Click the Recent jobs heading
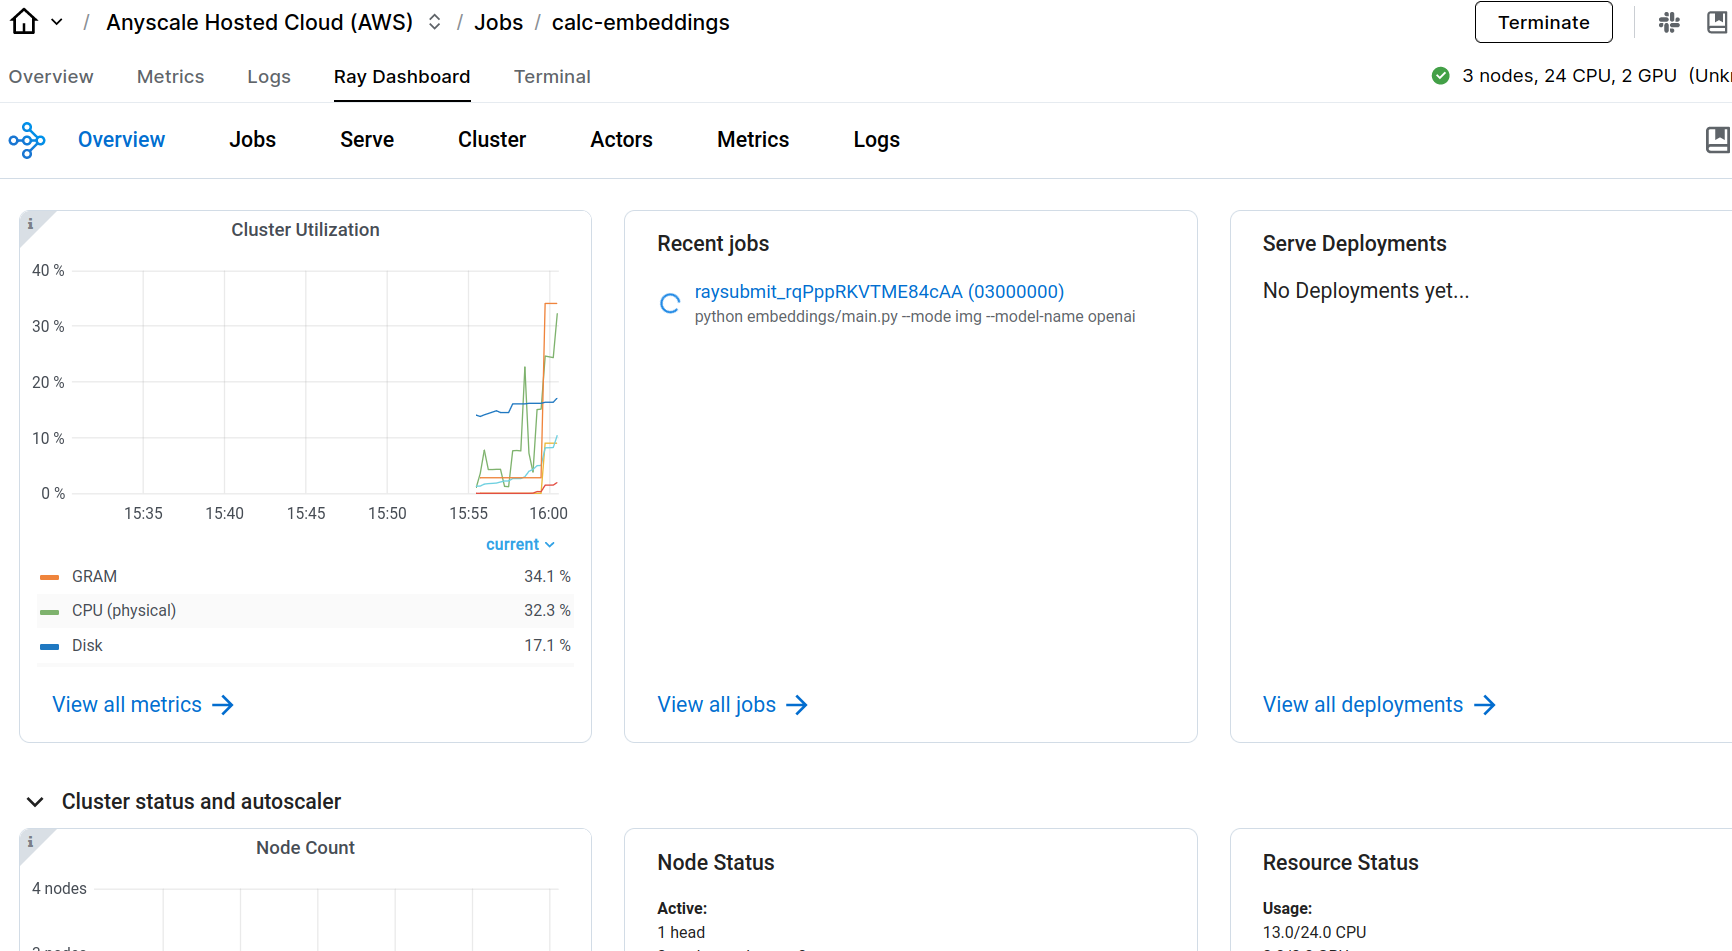Viewport: 1732px width, 951px height. click(x=713, y=244)
